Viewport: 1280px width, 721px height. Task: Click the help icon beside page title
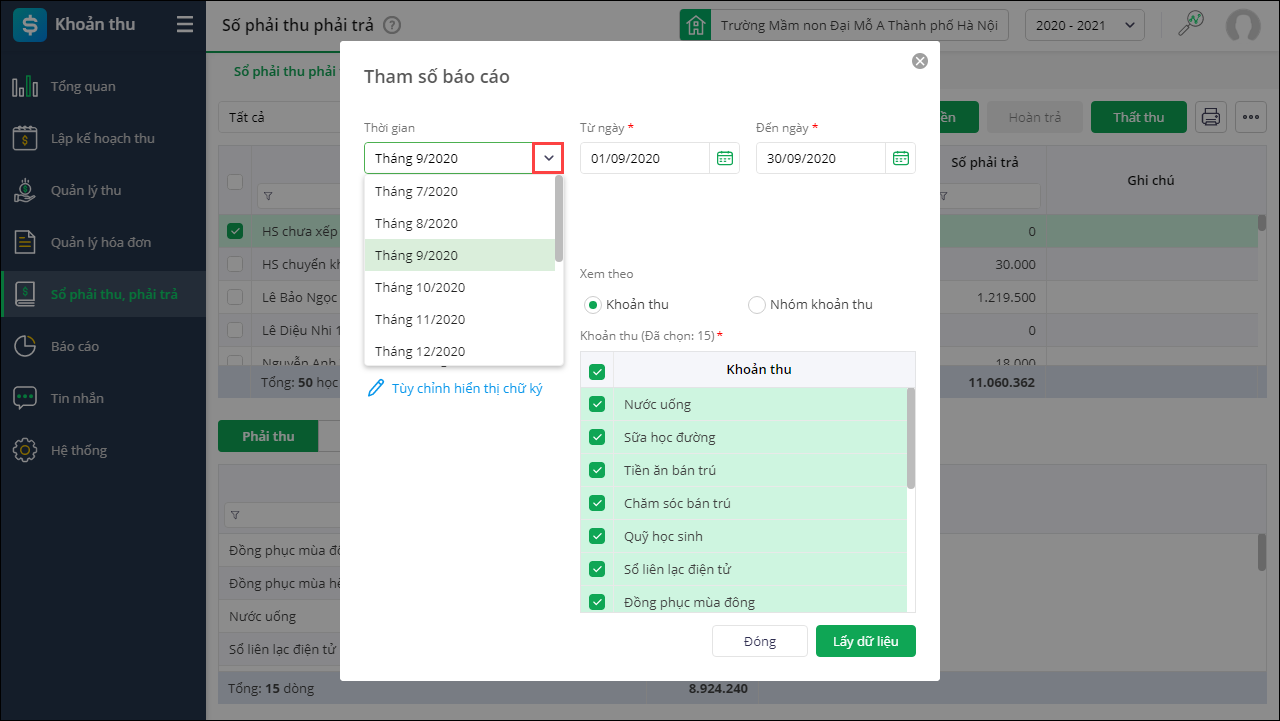(x=392, y=25)
